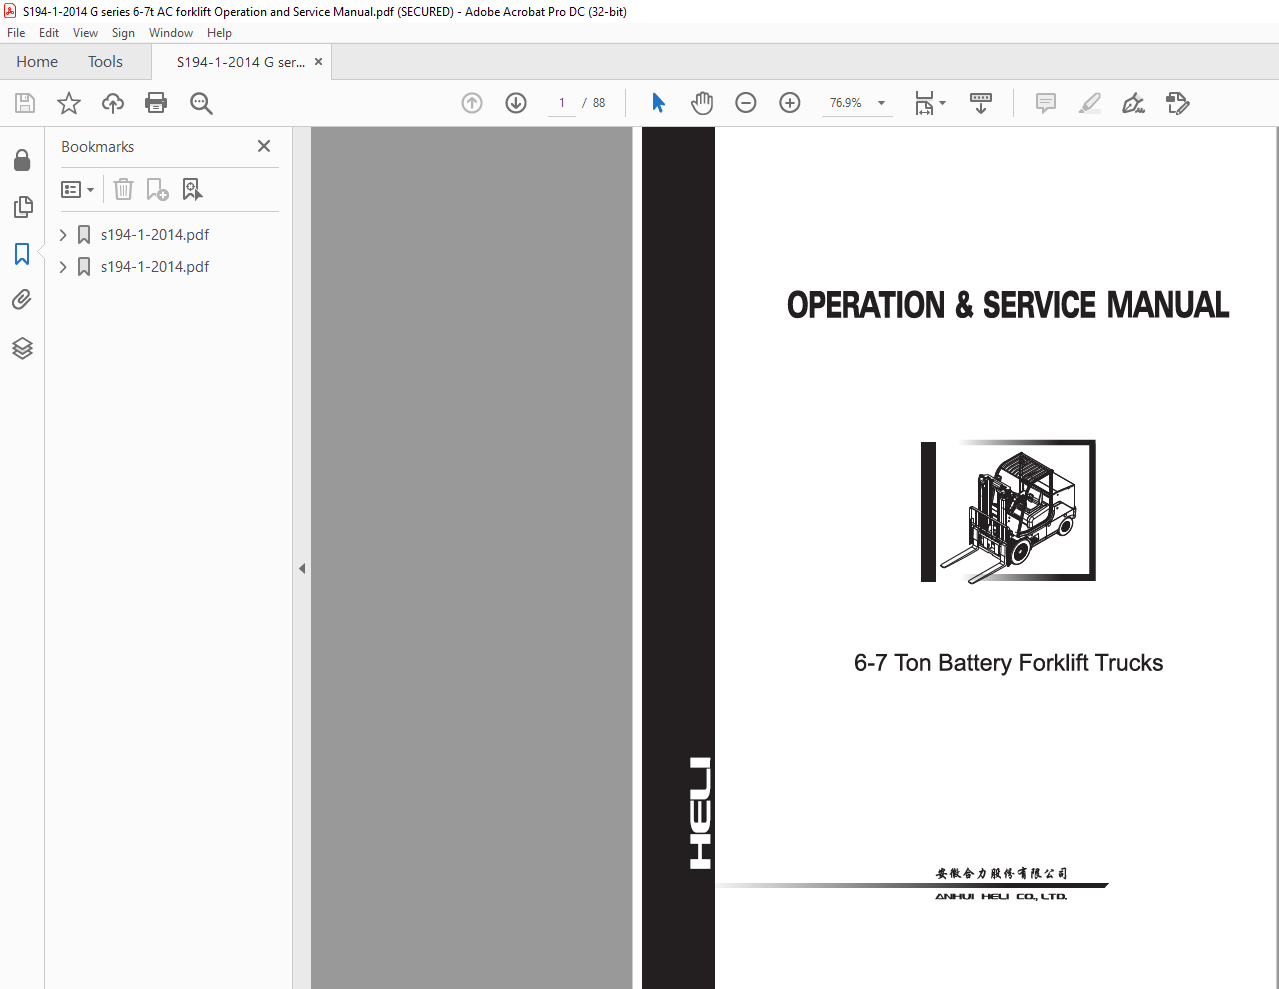The height and width of the screenshot is (989, 1279).
Task: Zoom in with the plus icon
Action: point(790,103)
